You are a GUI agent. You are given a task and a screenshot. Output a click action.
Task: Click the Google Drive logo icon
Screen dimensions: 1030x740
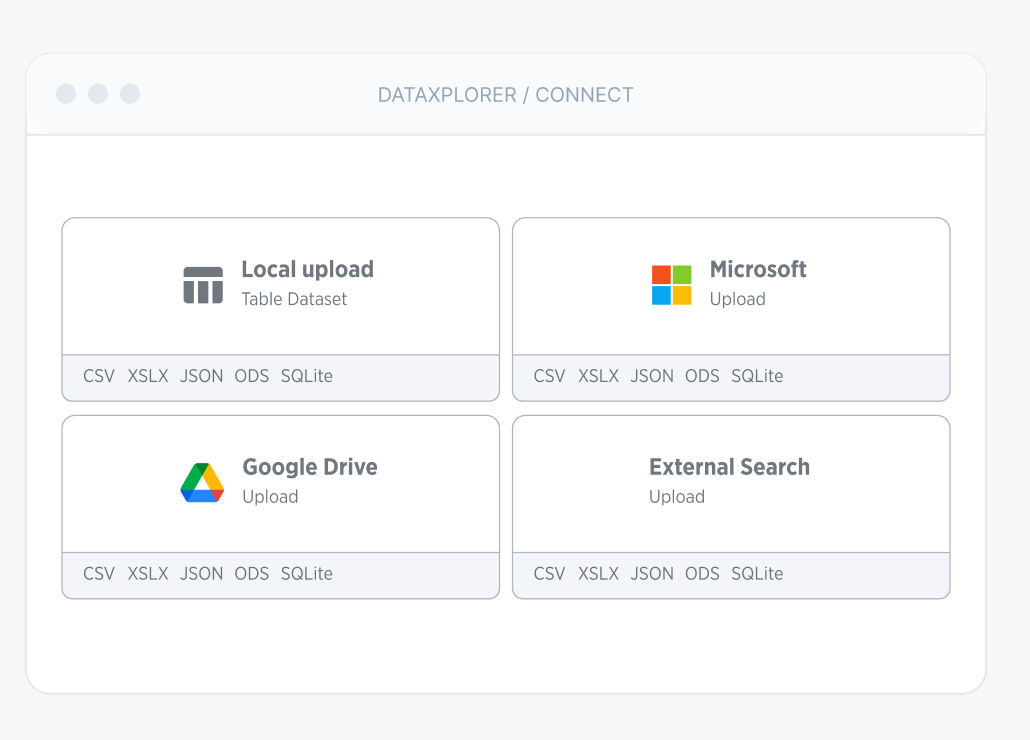coord(202,483)
